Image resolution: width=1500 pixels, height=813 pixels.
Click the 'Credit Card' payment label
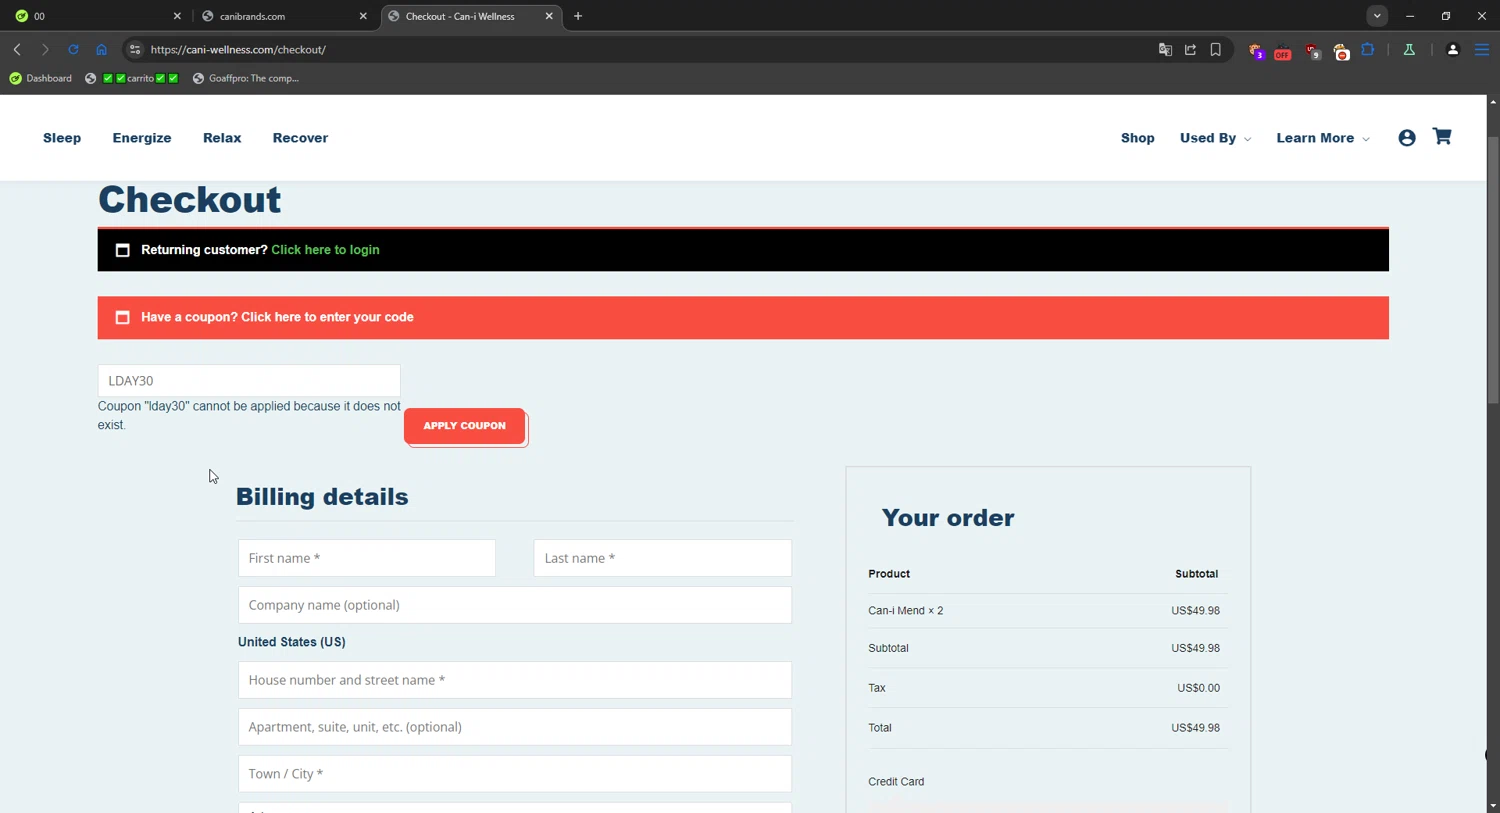tap(896, 782)
